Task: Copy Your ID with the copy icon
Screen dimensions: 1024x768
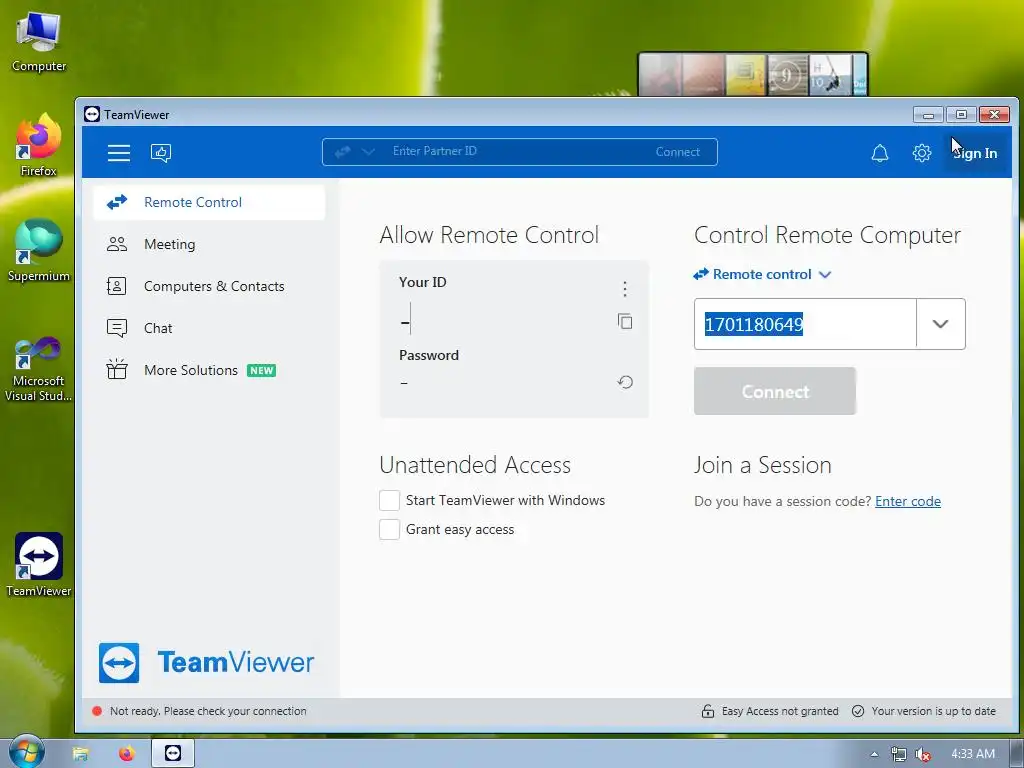Action: click(625, 321)
